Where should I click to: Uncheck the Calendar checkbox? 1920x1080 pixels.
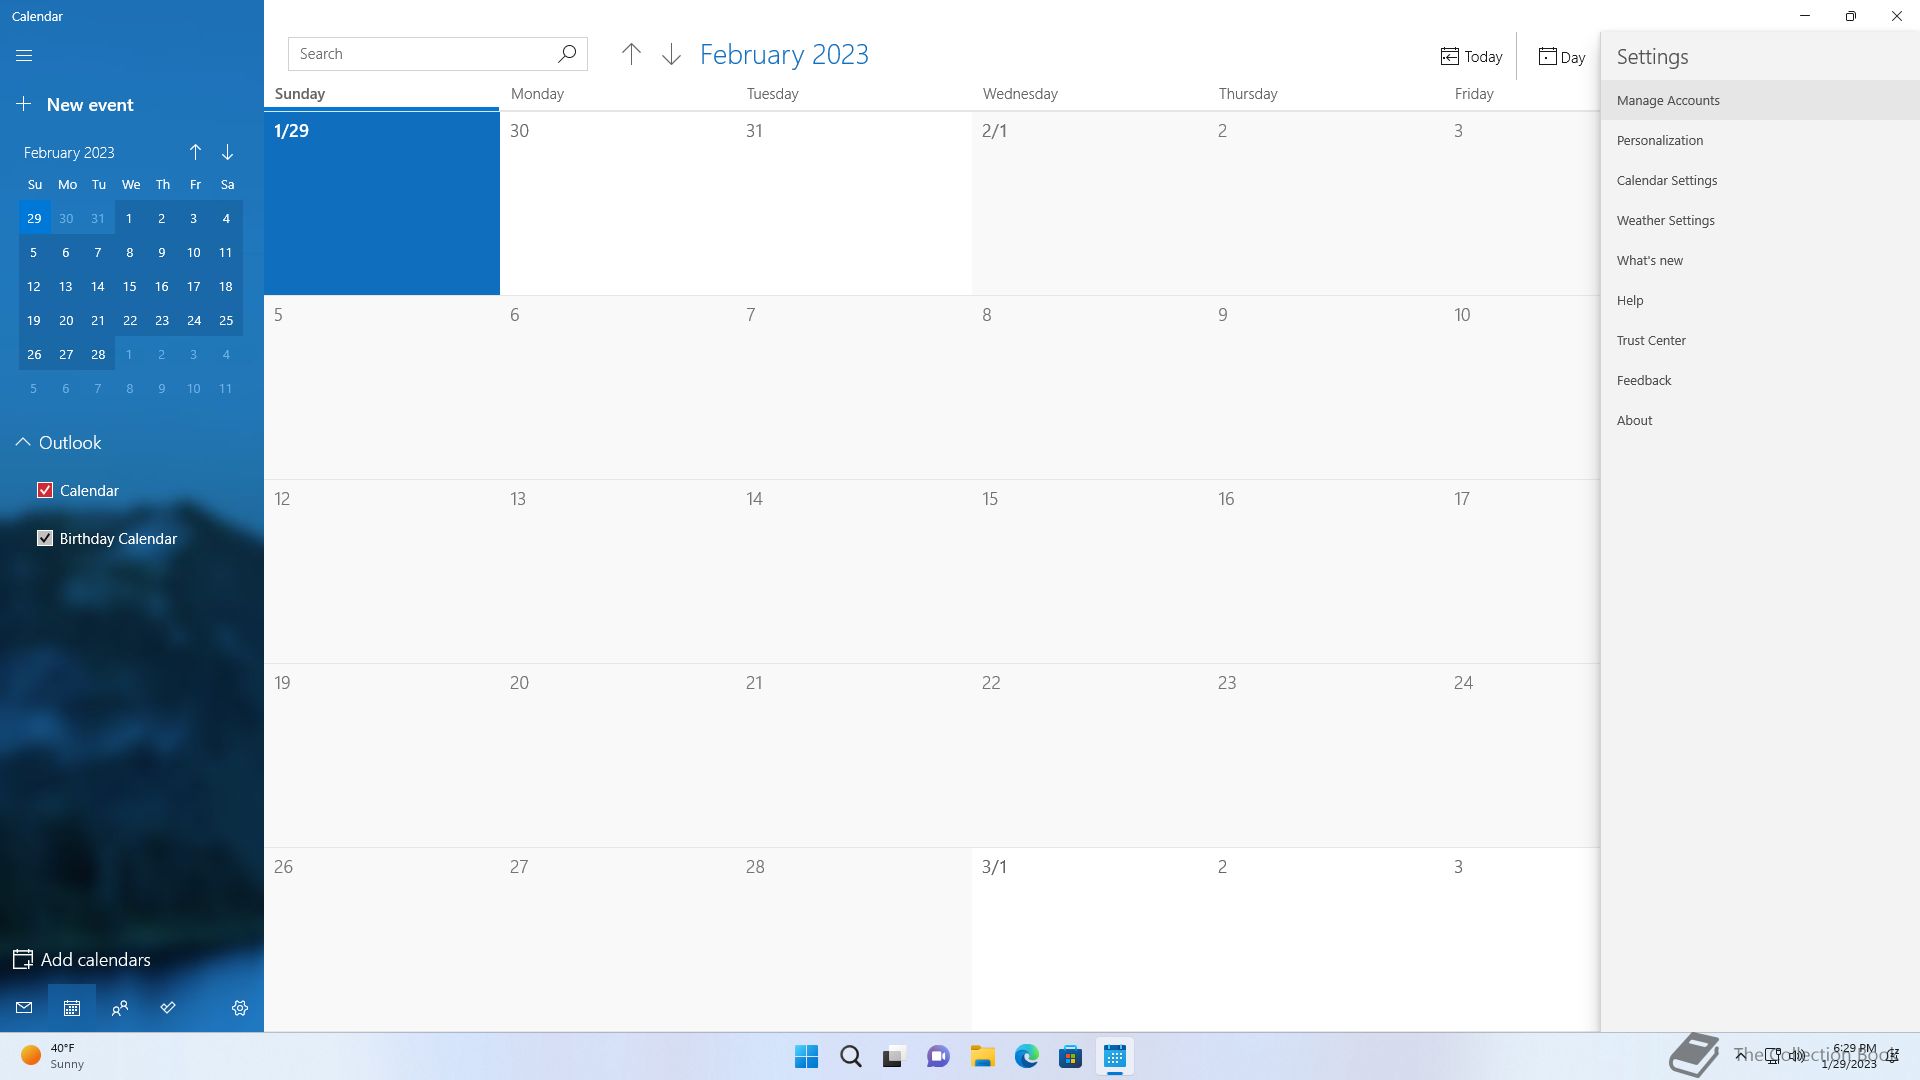point(45,490)
